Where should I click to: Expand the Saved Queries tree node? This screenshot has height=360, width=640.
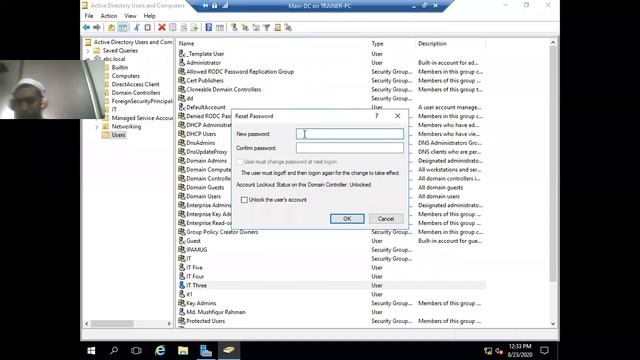[x=88, y=51]
